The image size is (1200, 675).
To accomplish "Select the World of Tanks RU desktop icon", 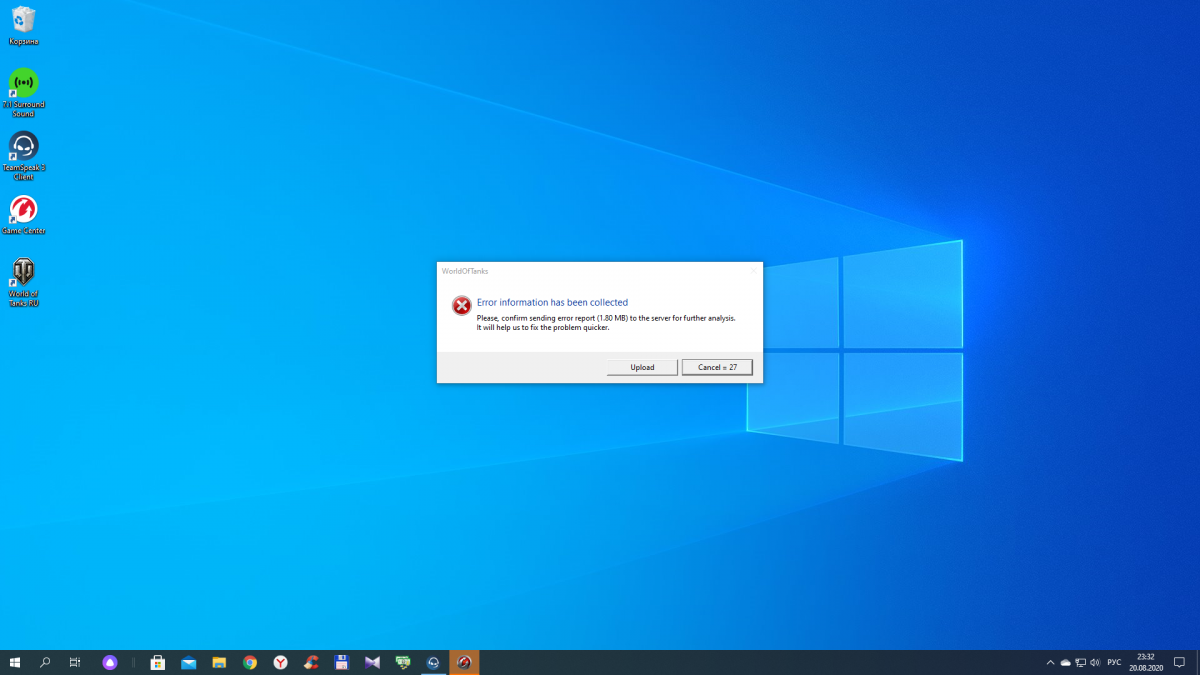I will click(23, 273).
